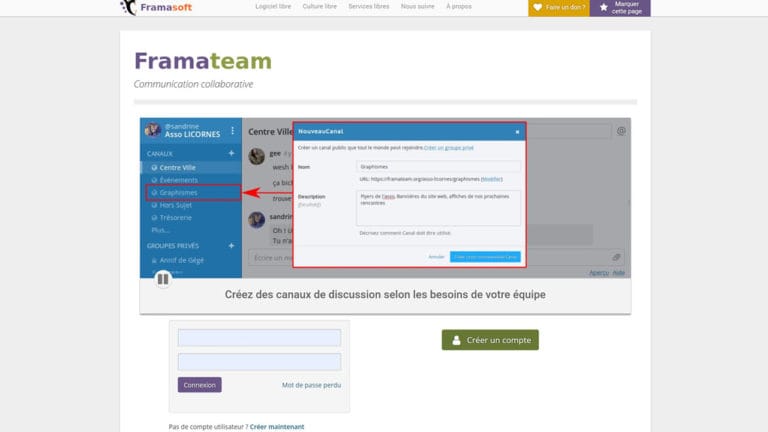Open the Mot de passe perdu link

pos(312,385)
